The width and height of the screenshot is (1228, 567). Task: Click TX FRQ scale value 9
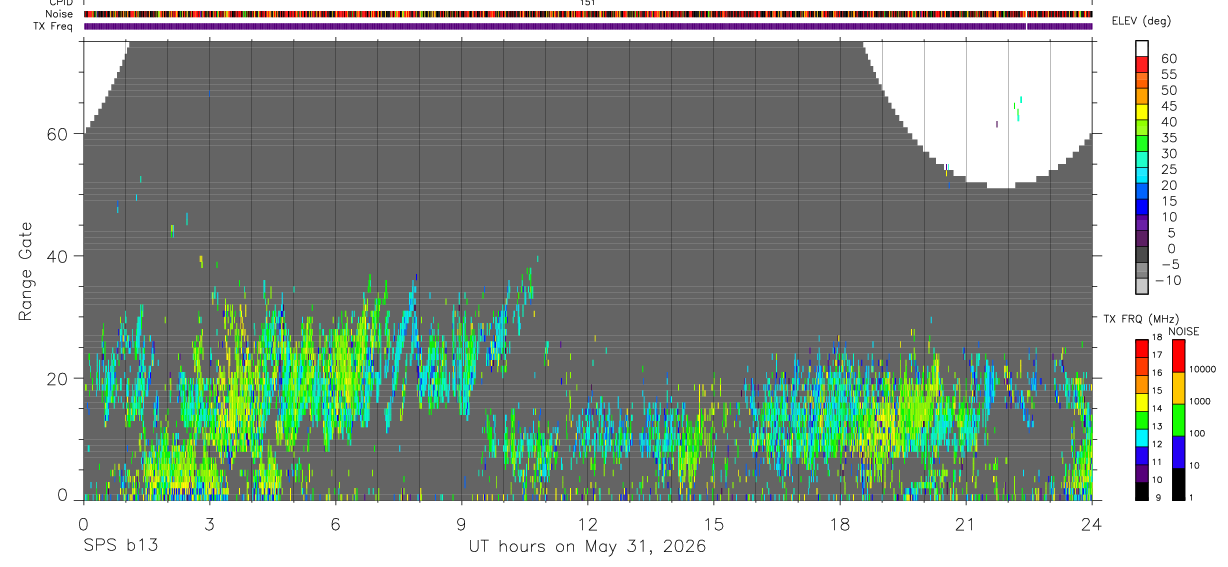1158,497
